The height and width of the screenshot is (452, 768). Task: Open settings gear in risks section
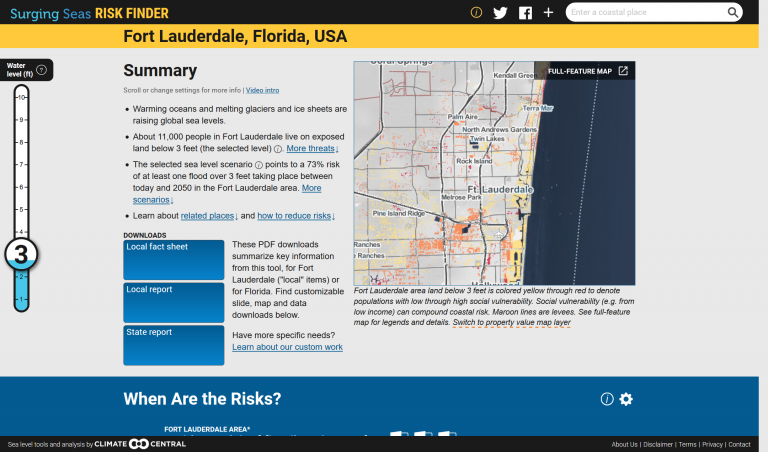[x=626, y=399]
